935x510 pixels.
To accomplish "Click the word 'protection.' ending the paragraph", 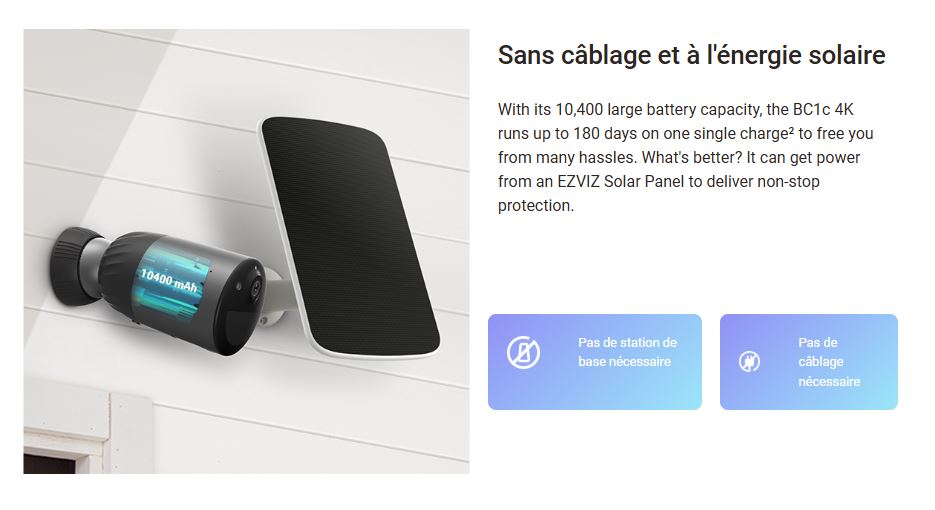I will (536, 205).
